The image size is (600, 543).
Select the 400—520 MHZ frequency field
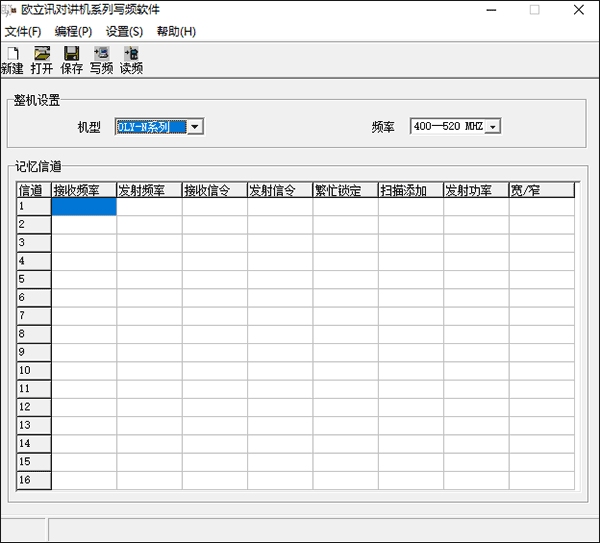448,127
